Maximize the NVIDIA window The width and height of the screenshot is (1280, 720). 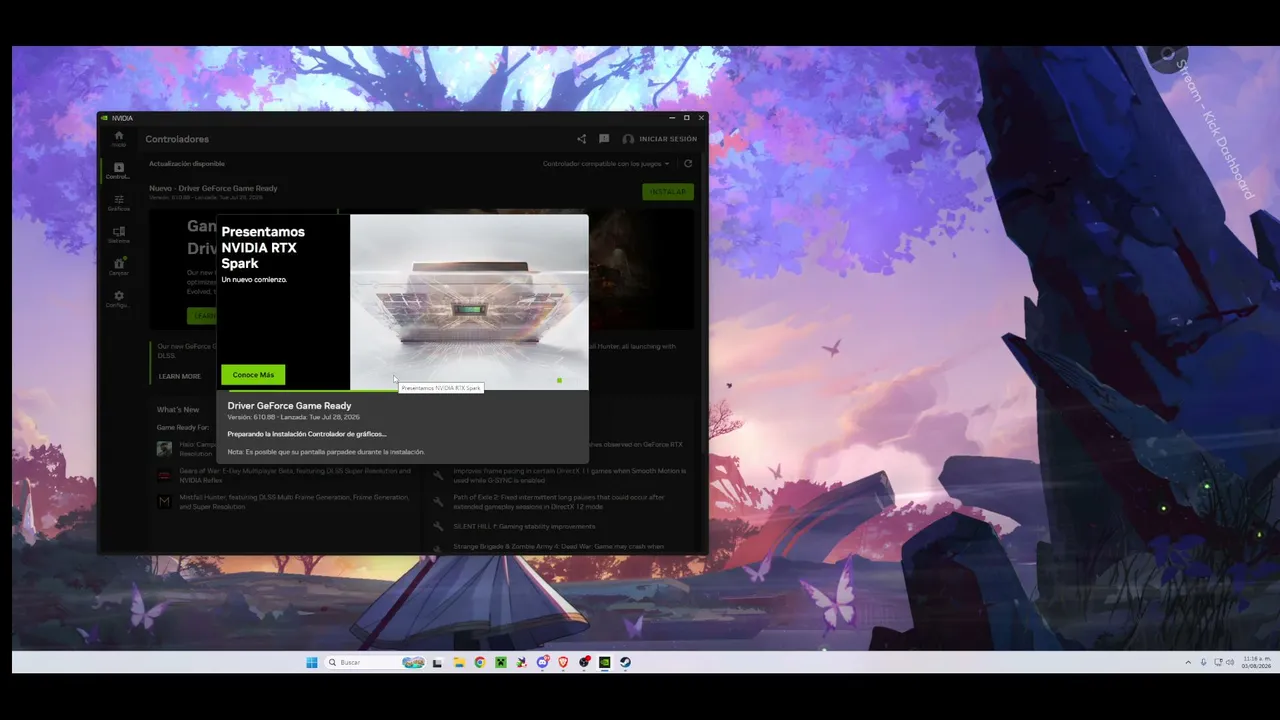[686, 118]
